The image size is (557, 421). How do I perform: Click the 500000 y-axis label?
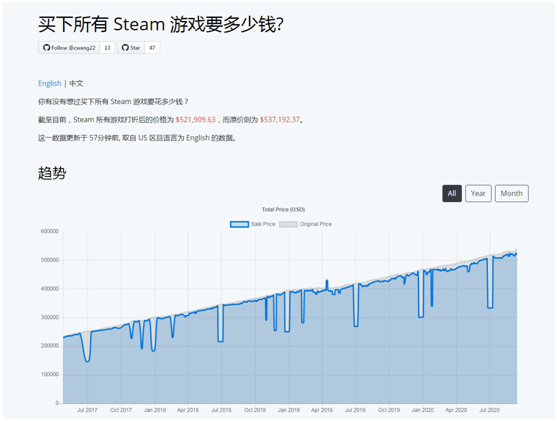(x=50, y=260)
